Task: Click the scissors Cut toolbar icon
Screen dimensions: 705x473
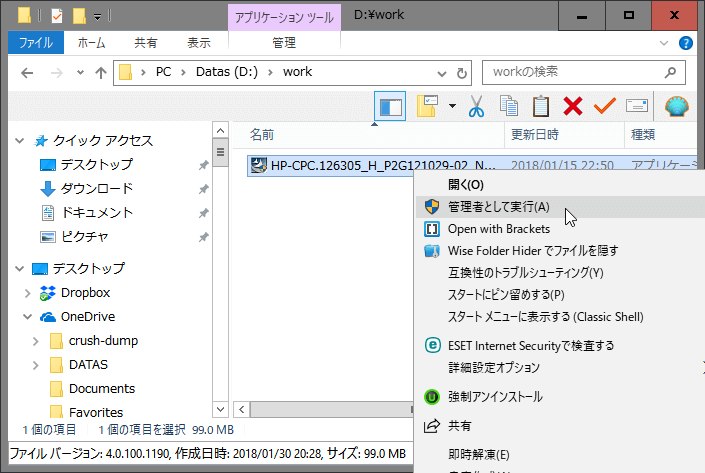Action: (x=476, y=106)
